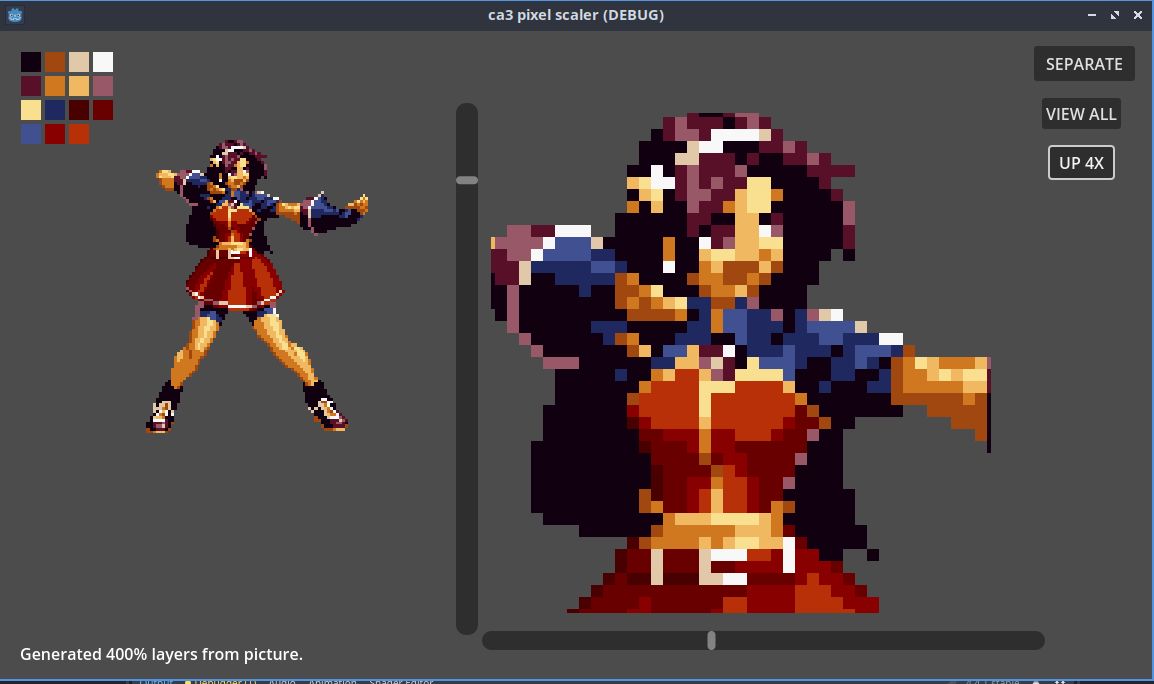Screen dimensions: 1154x684
Task: Click the enlarged 4x sprite preview
Action: (x=740, y=362)
